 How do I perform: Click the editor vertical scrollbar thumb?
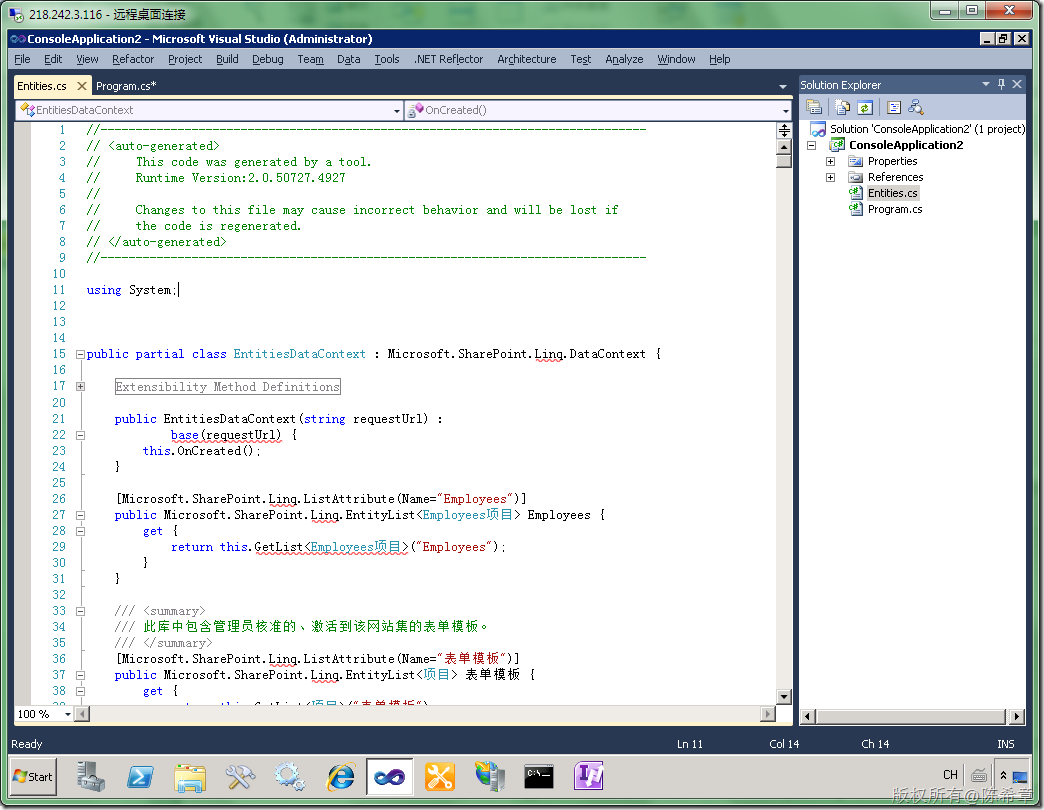click(x=784, y=160)
